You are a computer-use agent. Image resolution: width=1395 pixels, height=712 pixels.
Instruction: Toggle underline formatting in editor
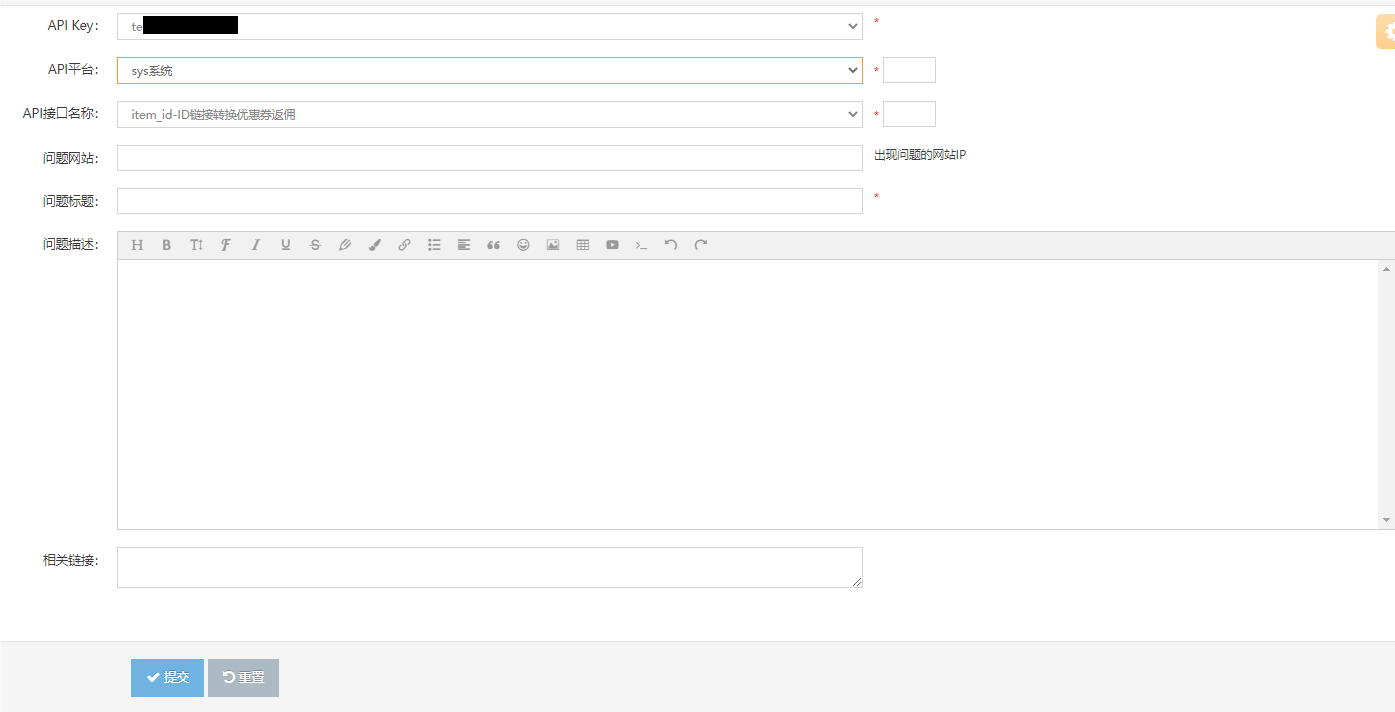(x=285, y=245)
